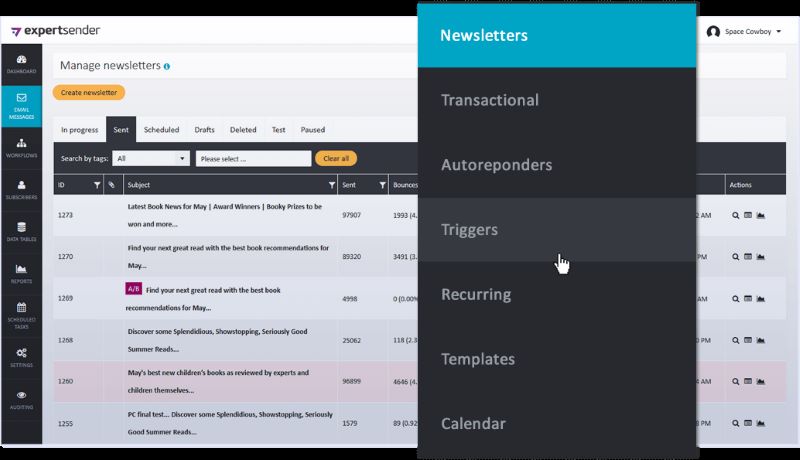Click the Clear all button
The height and width of the screenshot is (460, 800).
click(336, 159)
